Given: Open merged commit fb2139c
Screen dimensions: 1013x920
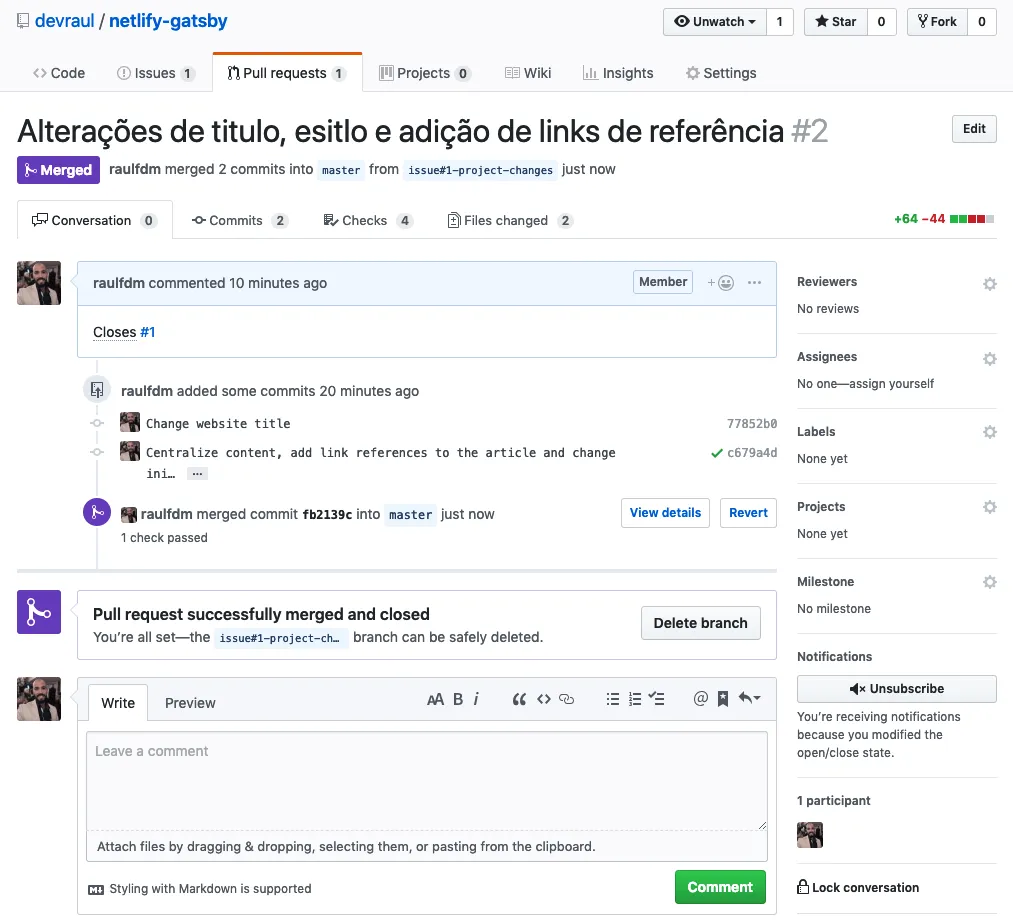Looking at the screenshot, I should (327, 514).
